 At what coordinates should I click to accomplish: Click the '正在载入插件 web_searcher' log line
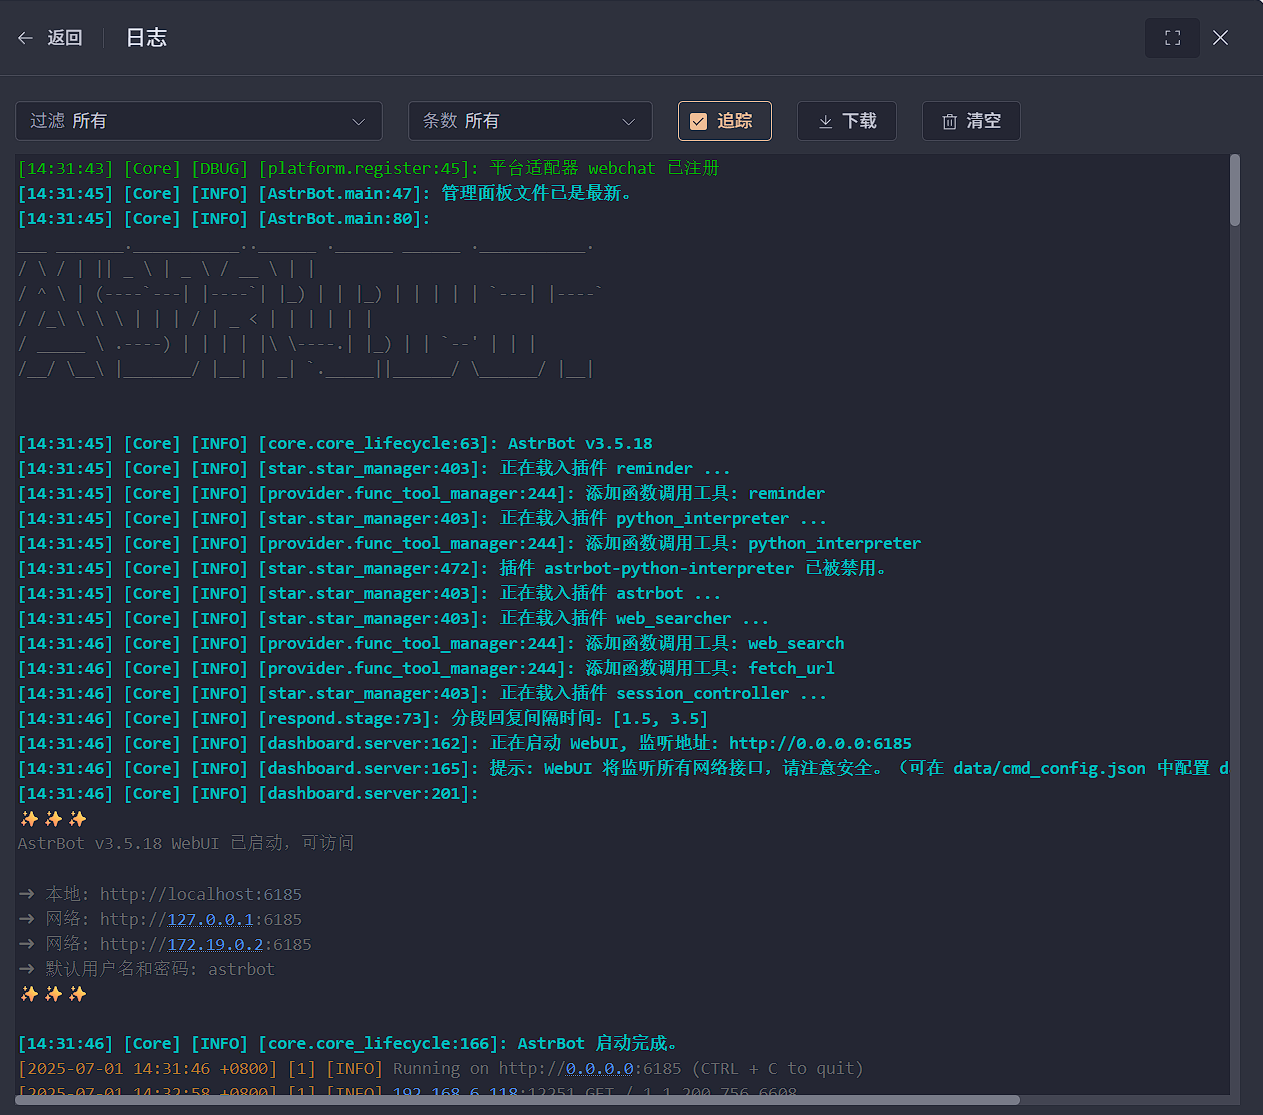394,619
